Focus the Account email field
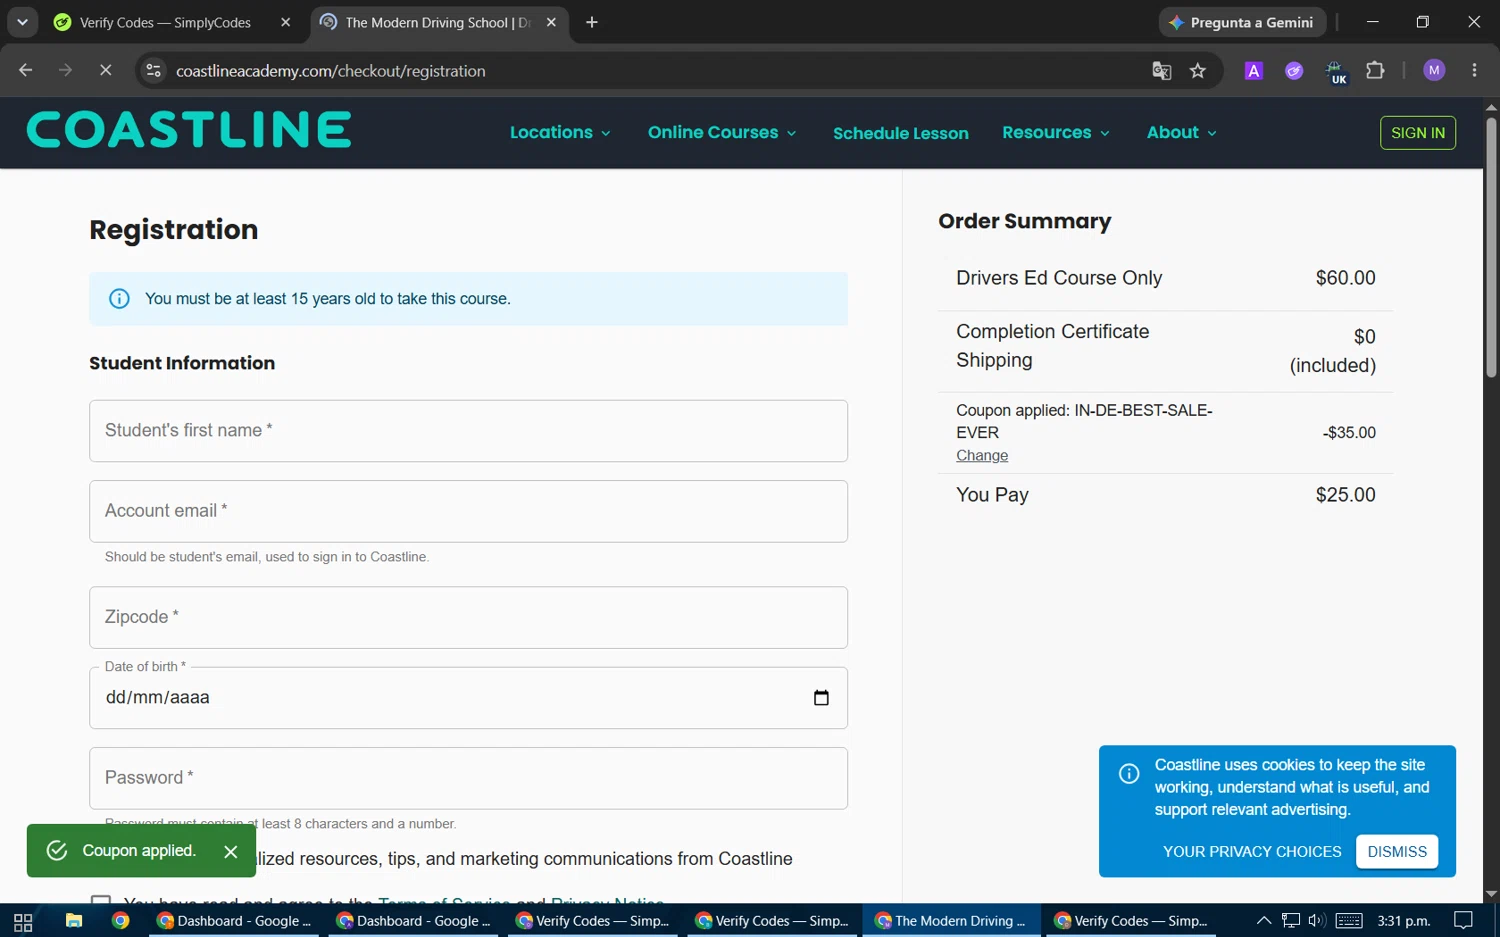 (468, 511)
